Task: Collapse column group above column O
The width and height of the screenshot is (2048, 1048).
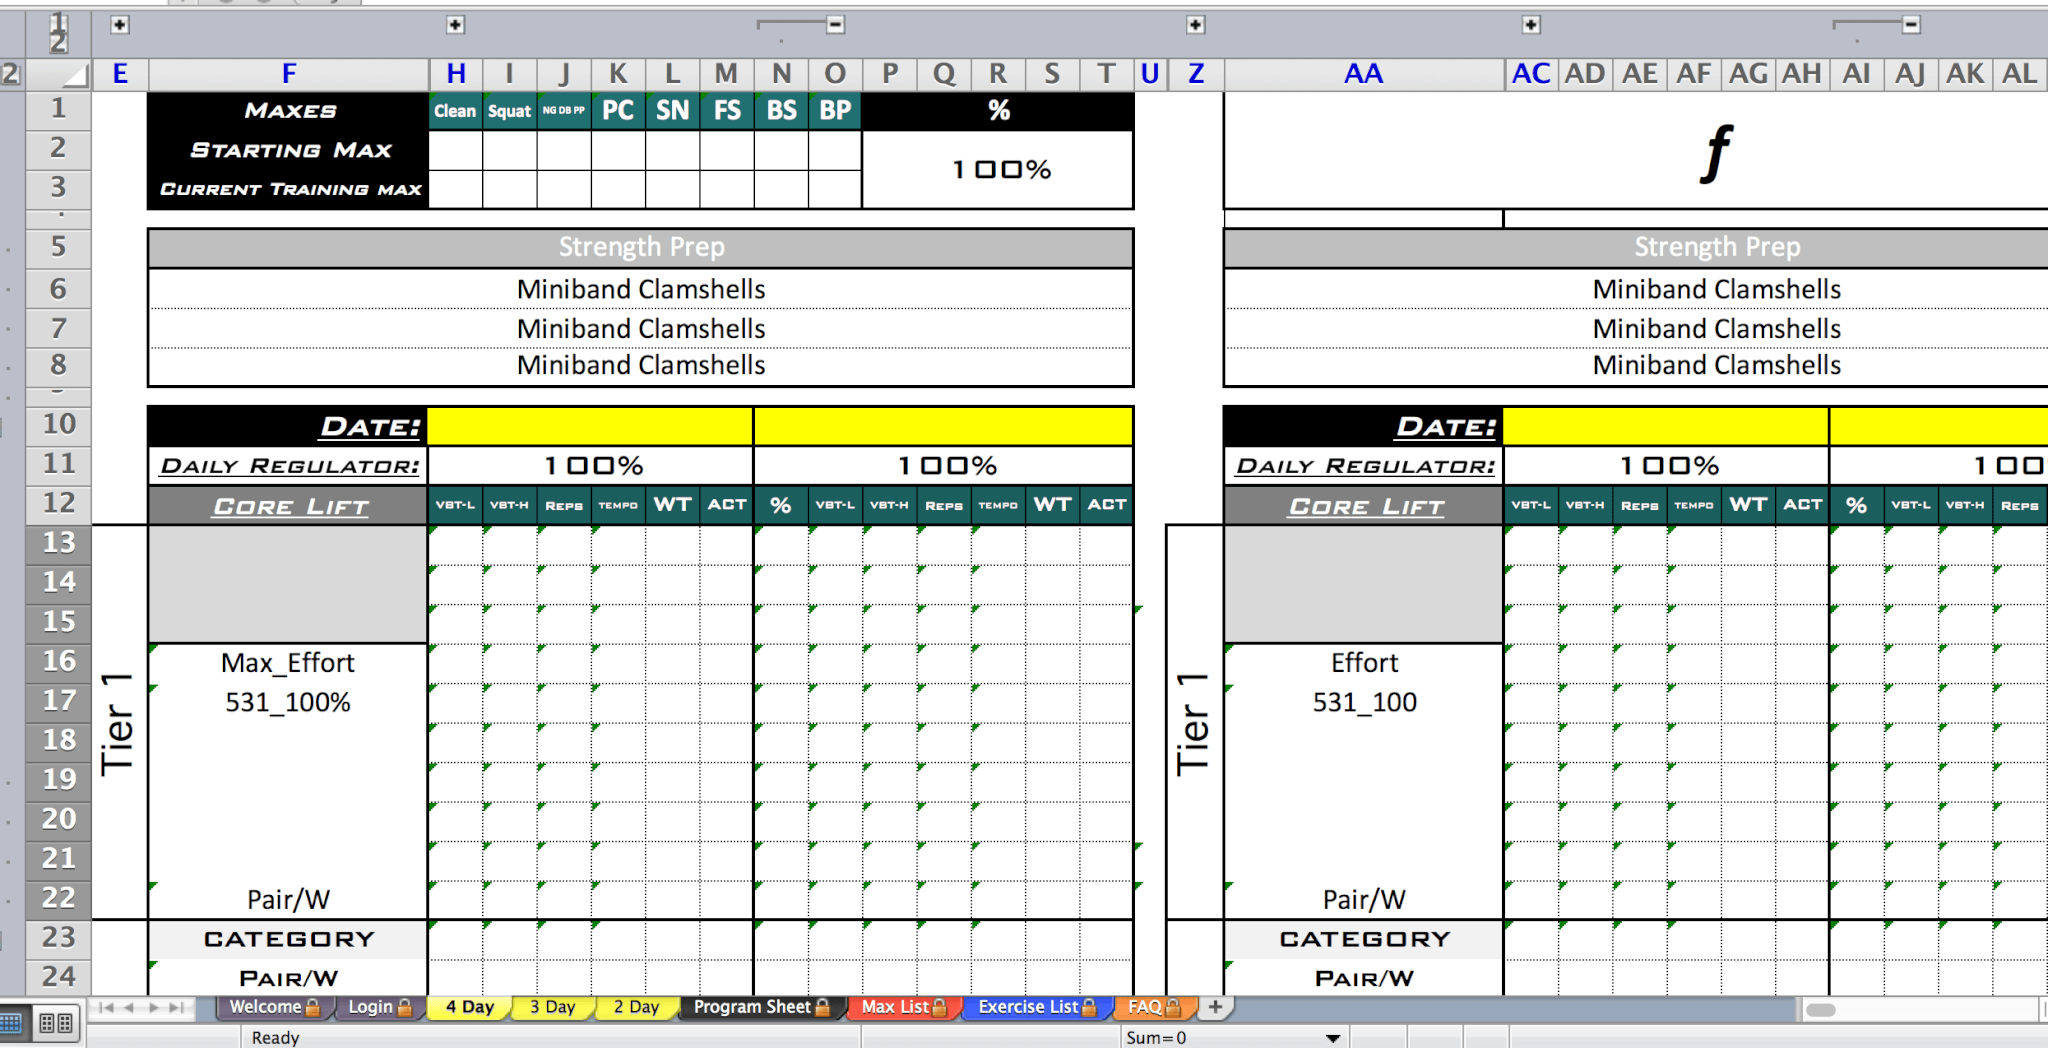Action: pos(836,25)
